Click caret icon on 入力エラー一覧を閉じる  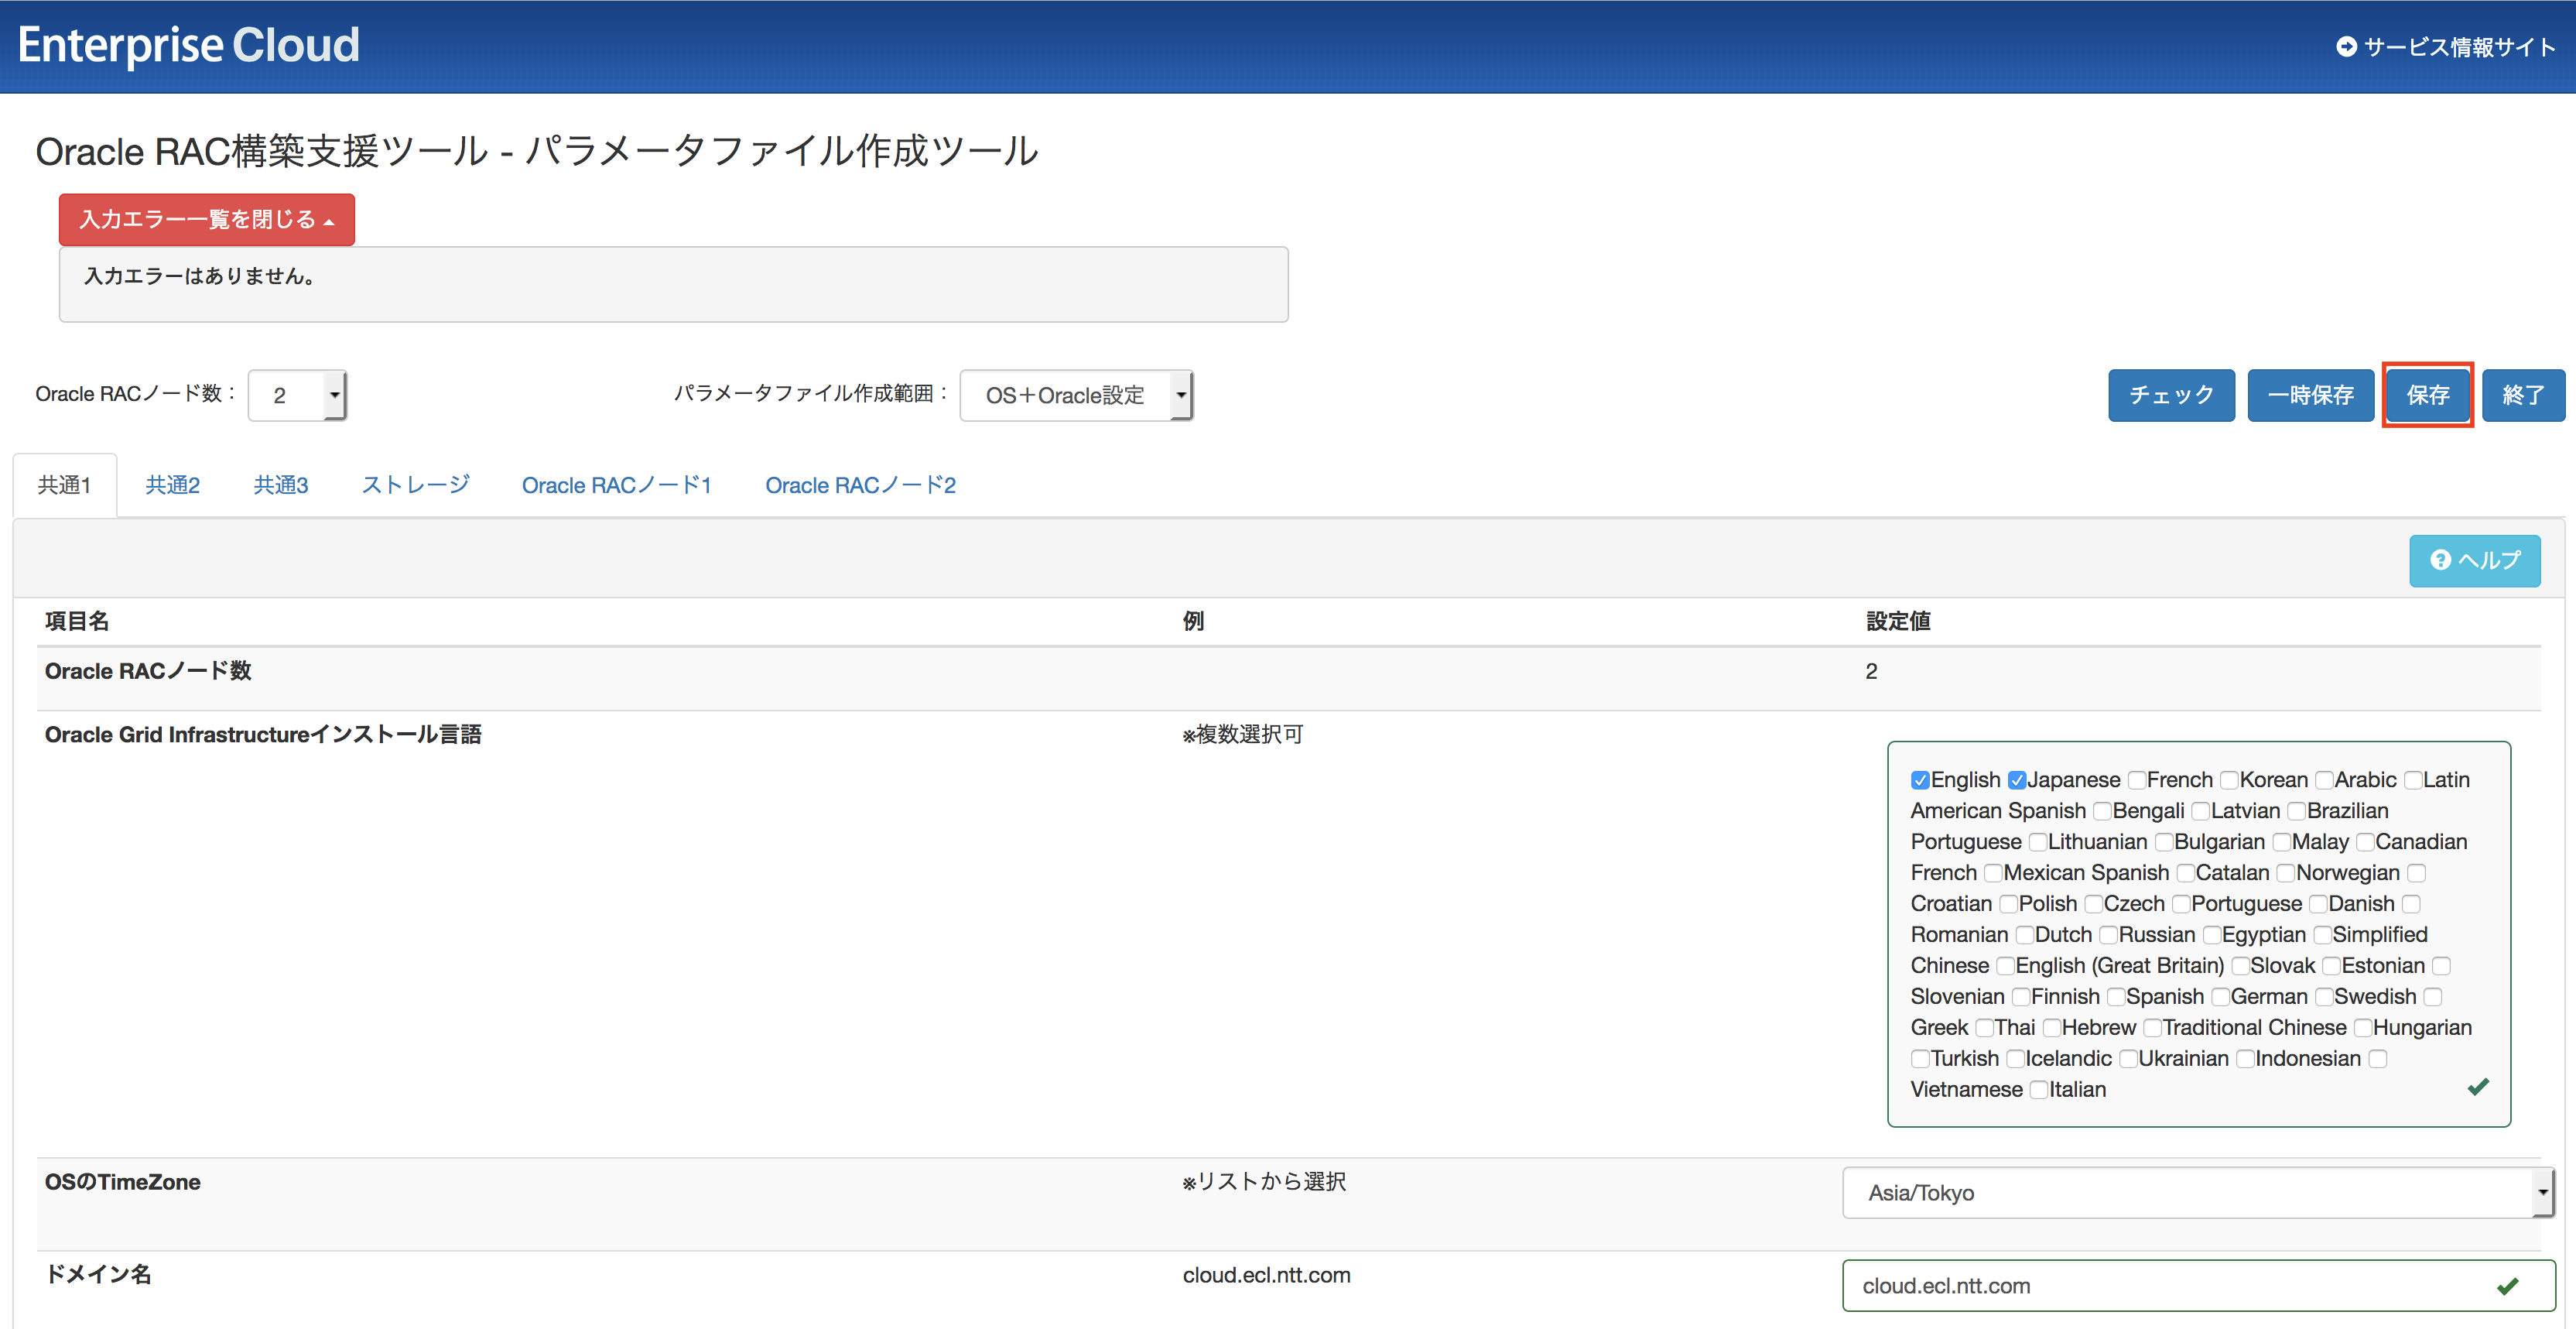click(330, 222)
